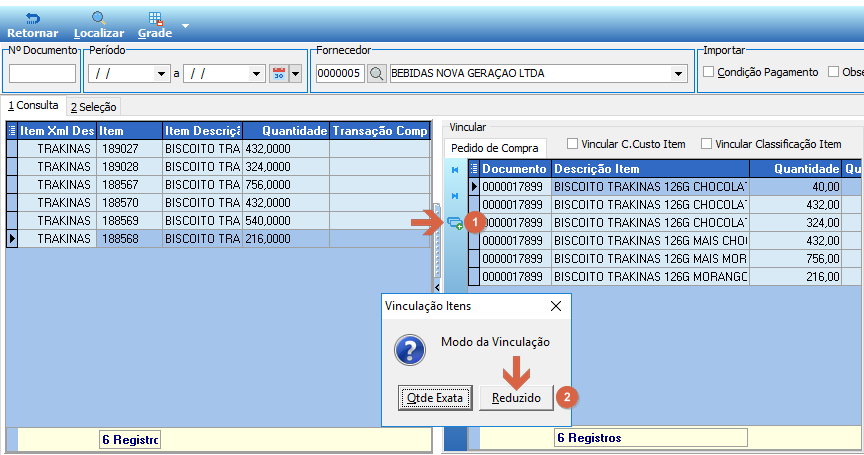Screen dimensions: 864x455
Task: Switch to the 2 Seleção tab
Action: 94,107
